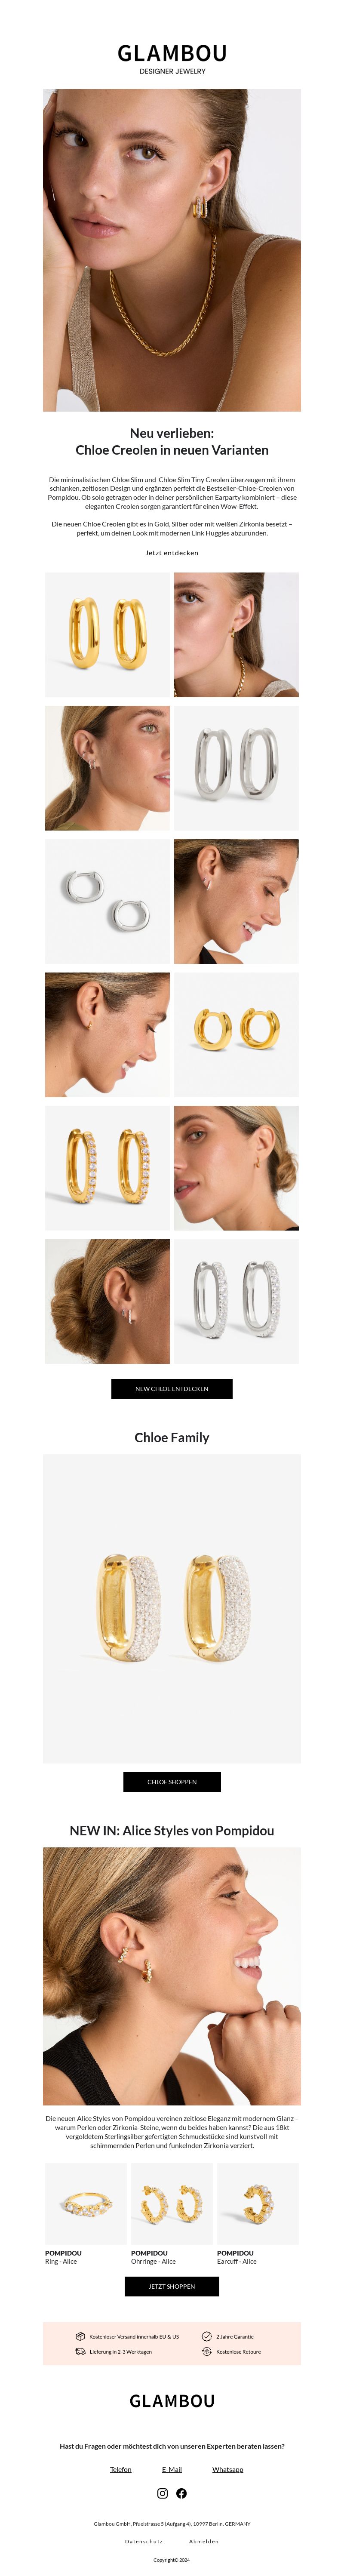Click the 2 Jahre Garantie checkmark icon
This screenshot has height=2576, width=344.
click(207, 2336)
